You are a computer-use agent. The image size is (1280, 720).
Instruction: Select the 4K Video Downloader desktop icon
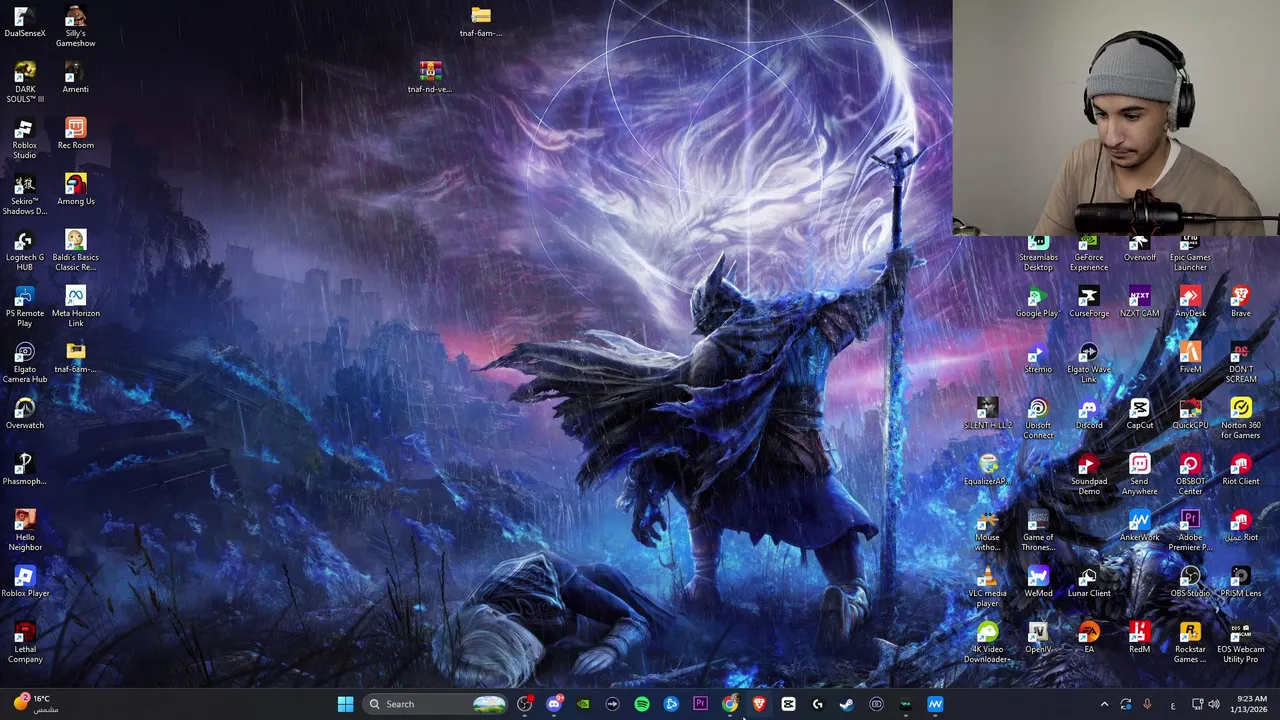pyautogui.click(x=988, y=643)
